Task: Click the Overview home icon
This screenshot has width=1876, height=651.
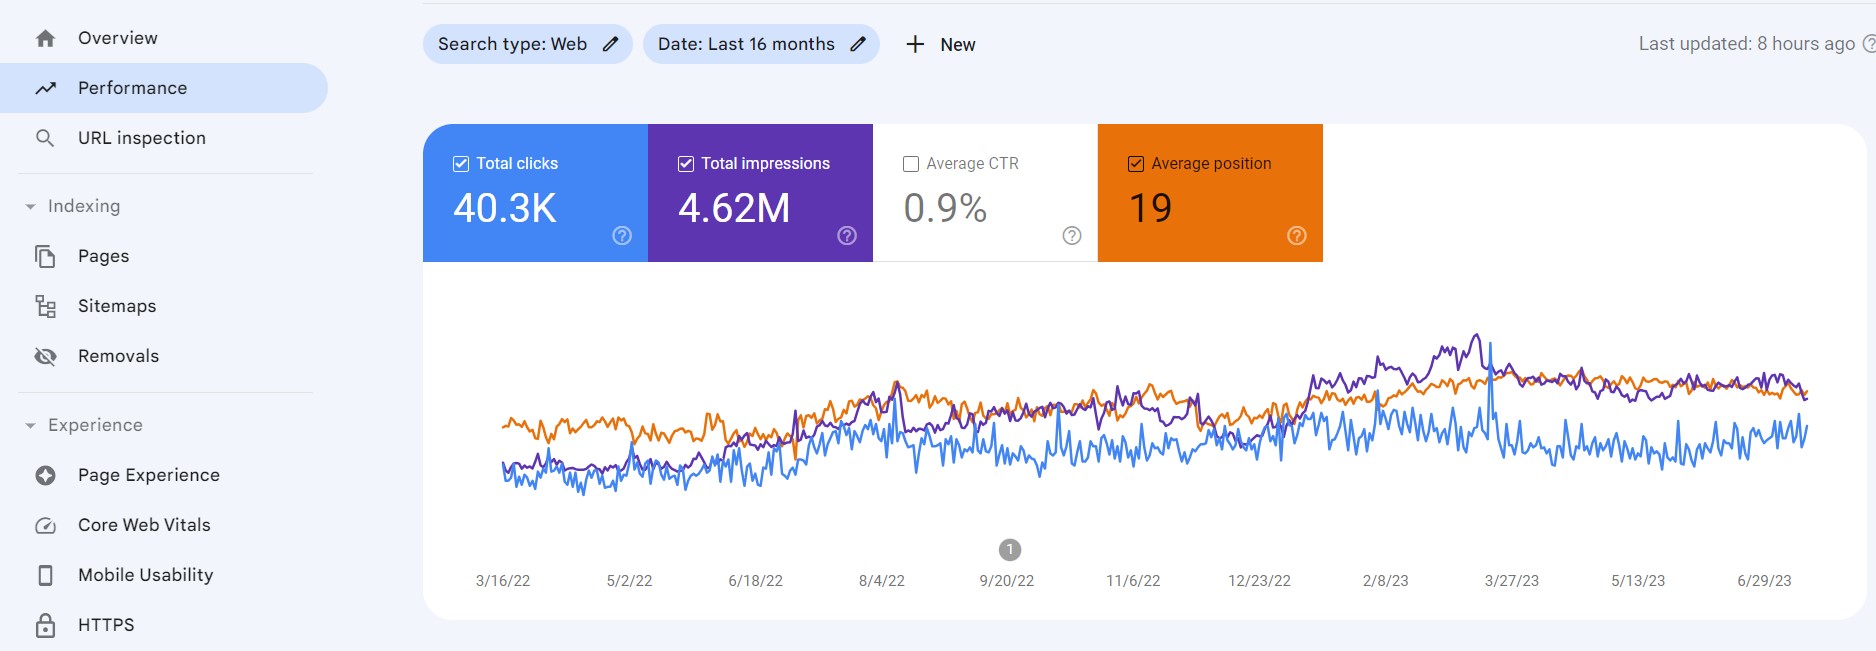Action: click(45, 39)
